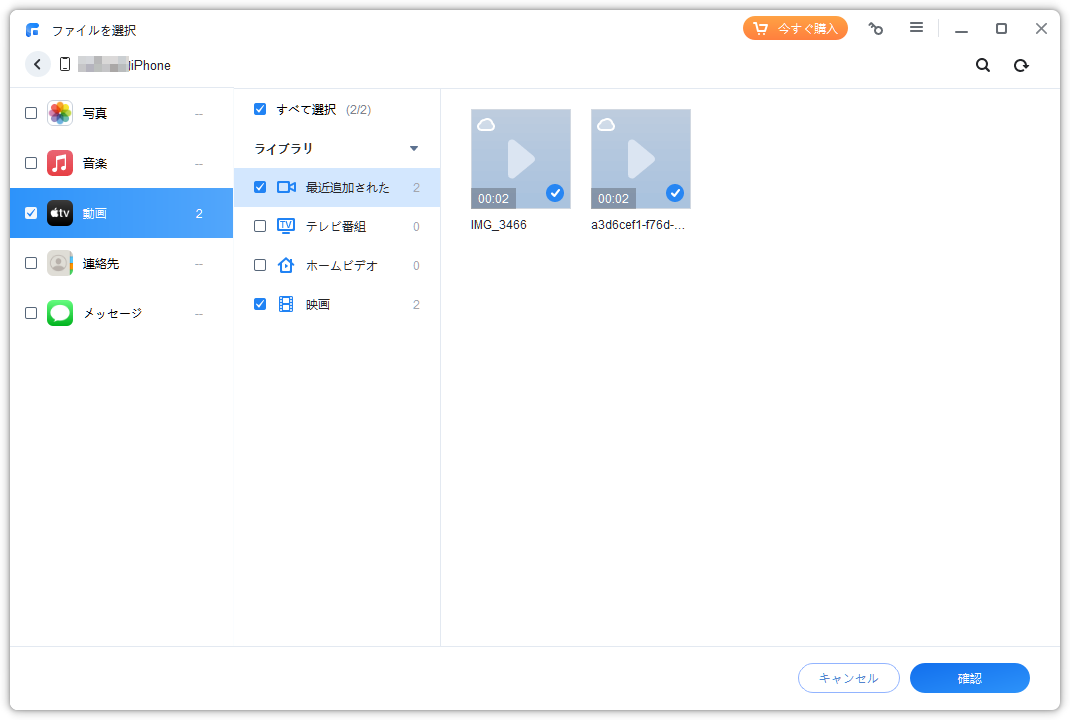Click the 今すぐ購入 purchase button
Viewport: 1070px width, 720px height.
[795, 28]
